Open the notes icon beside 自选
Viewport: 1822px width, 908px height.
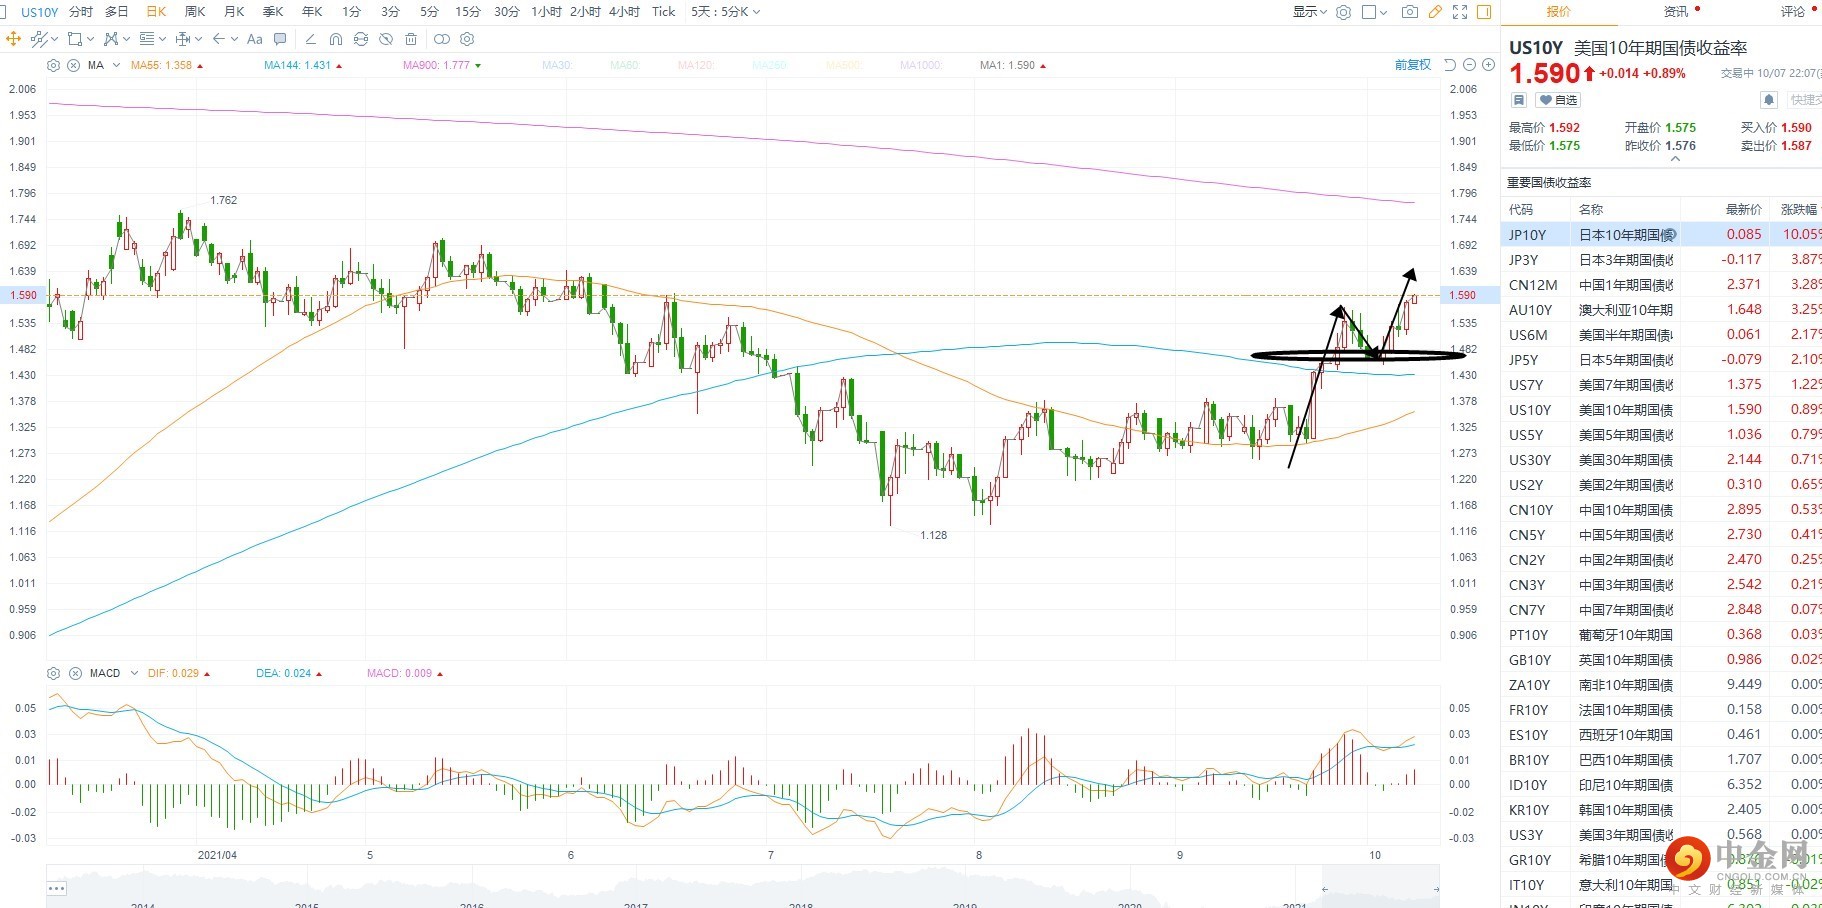pyautogui.click(x=1518, y=100)
